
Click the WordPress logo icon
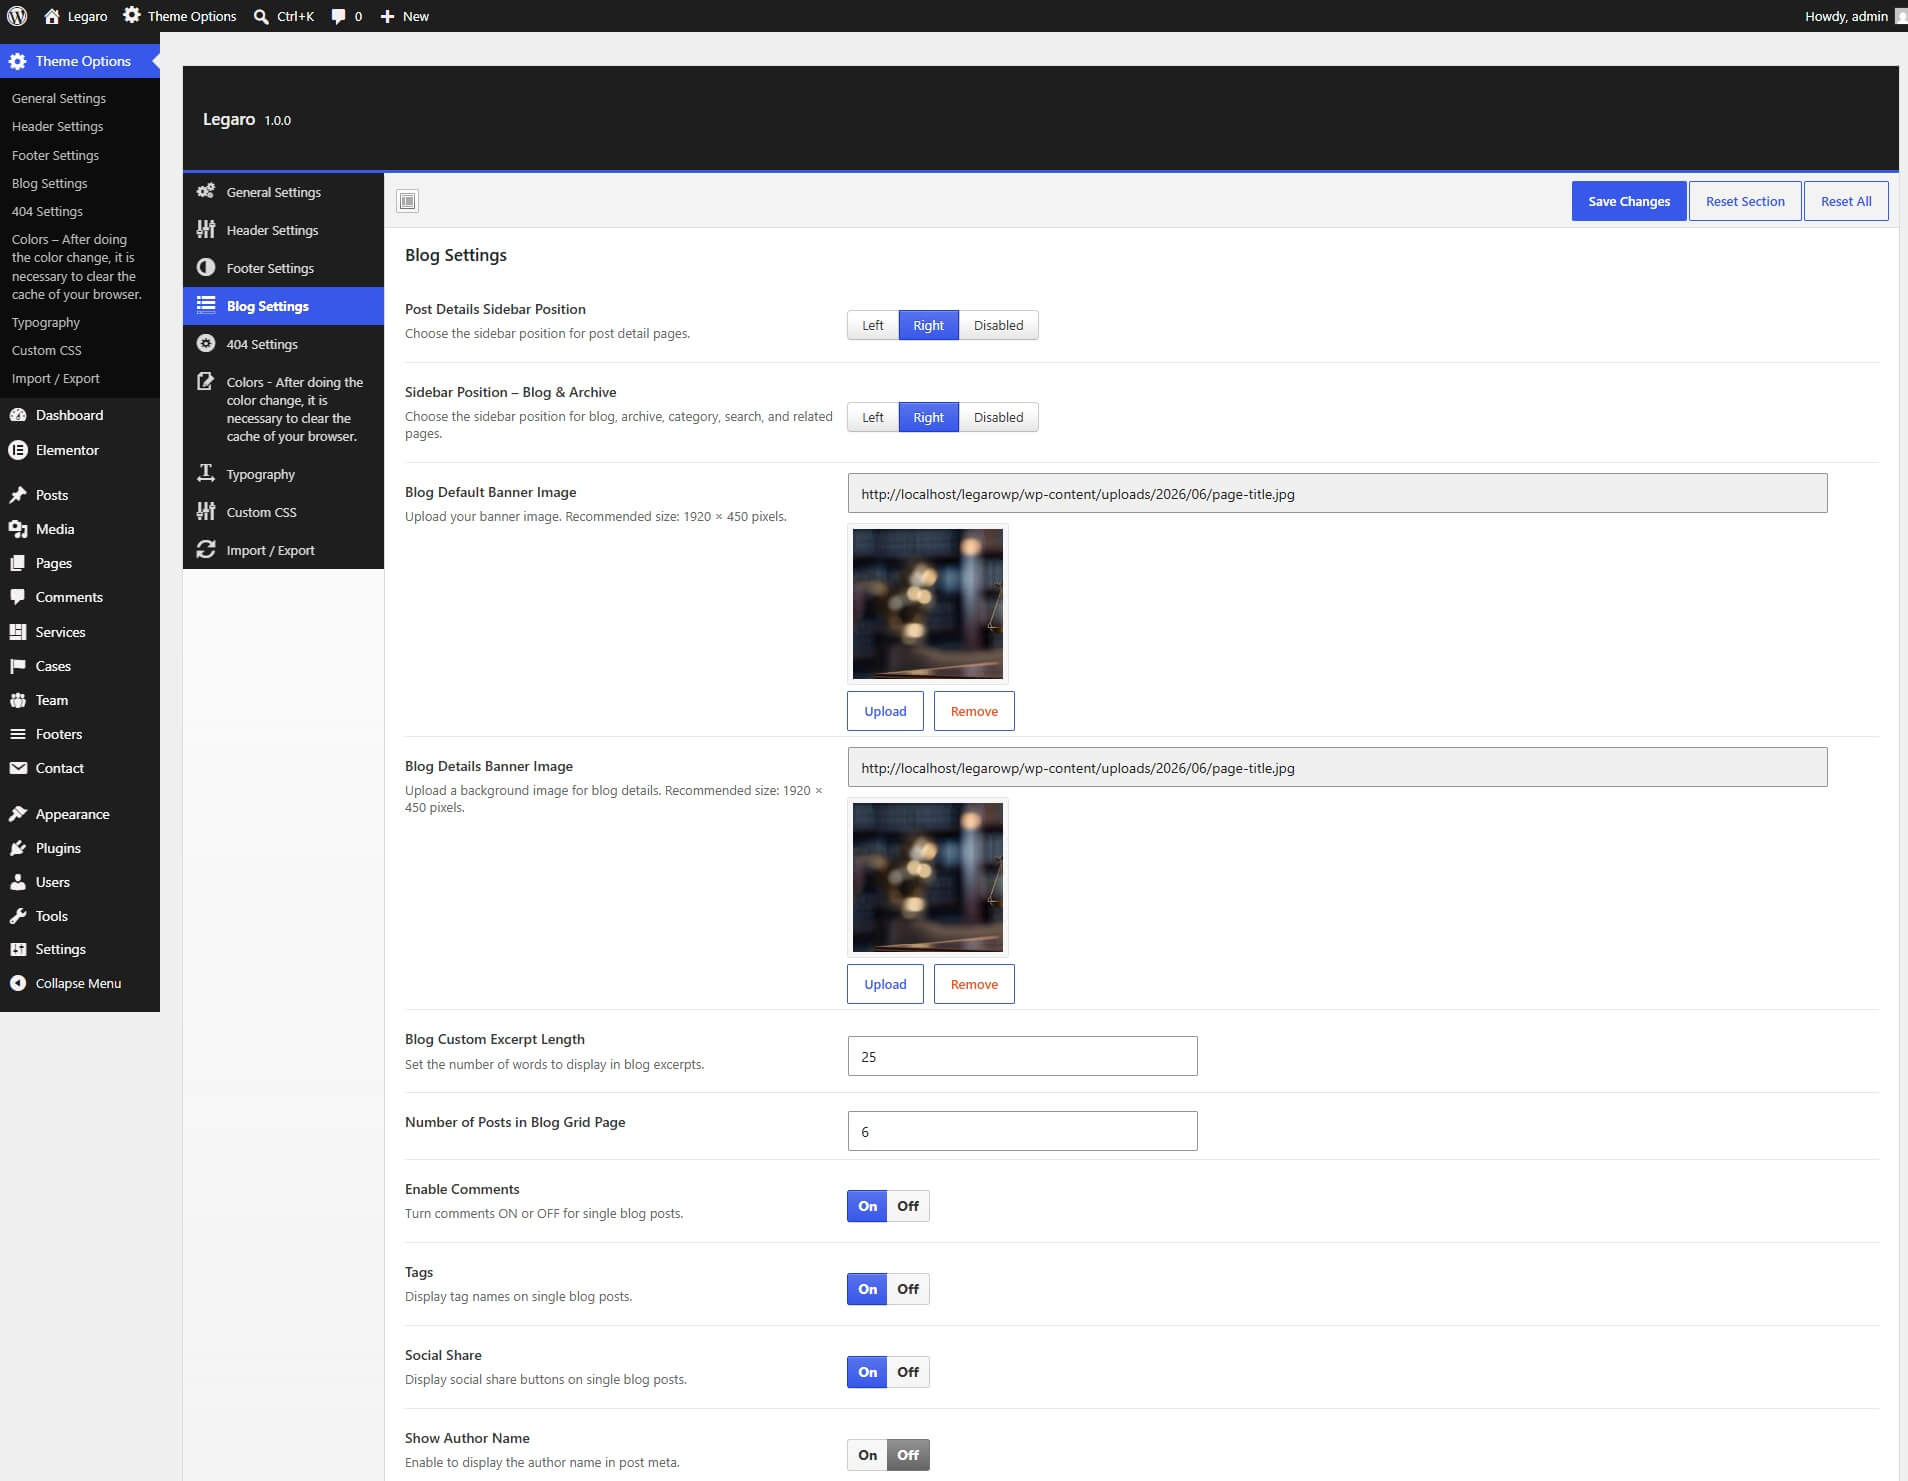[17, 16]
